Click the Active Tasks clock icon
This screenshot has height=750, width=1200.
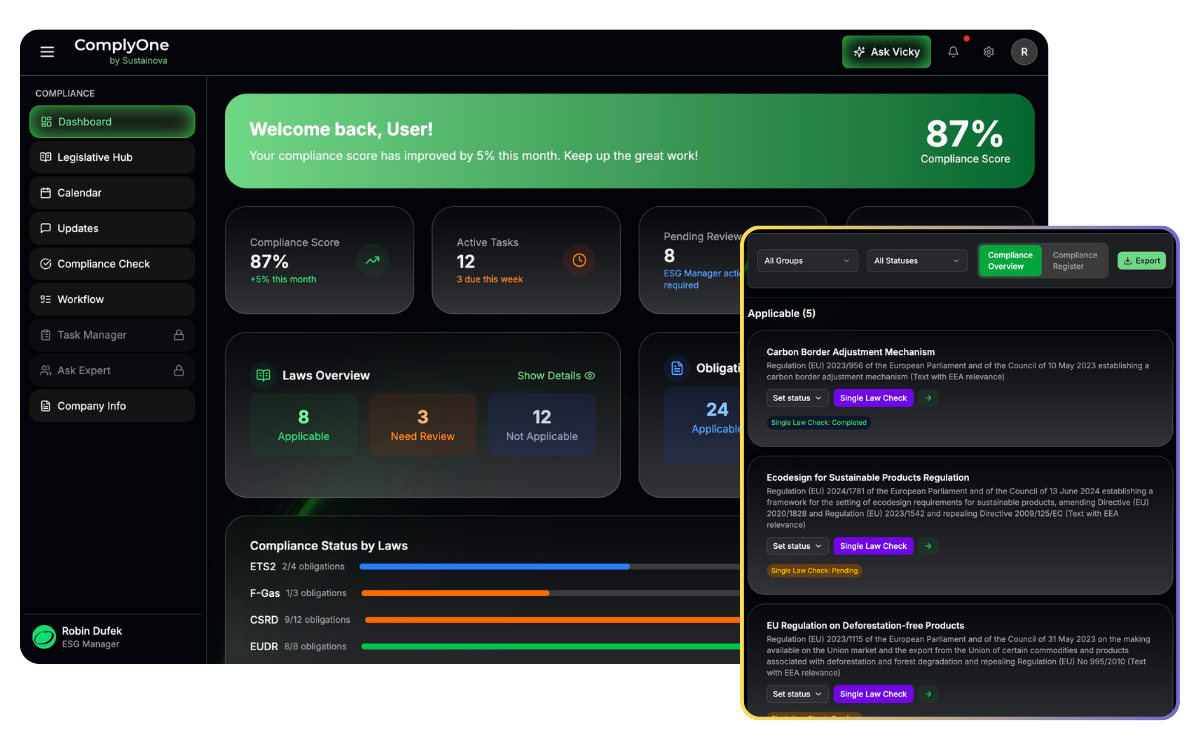579,260
